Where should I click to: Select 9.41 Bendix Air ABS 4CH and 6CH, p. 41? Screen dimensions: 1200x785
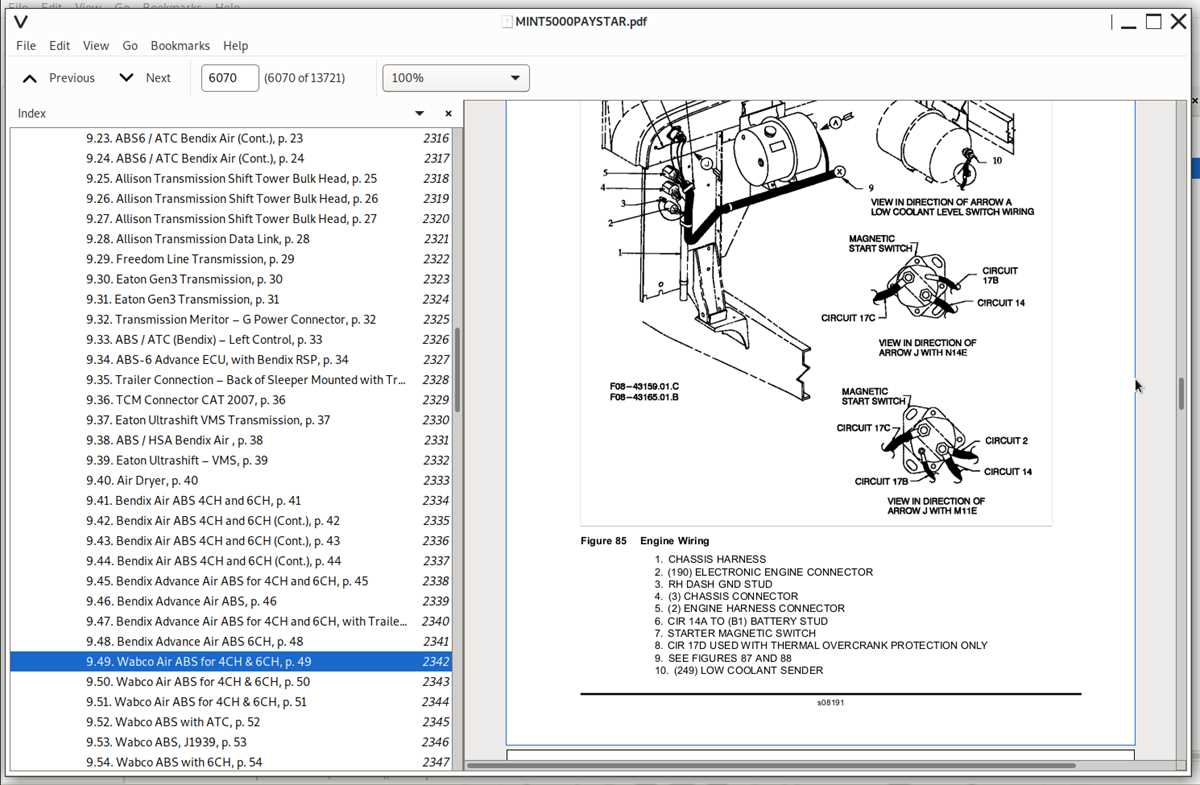(x=231, y=501)
